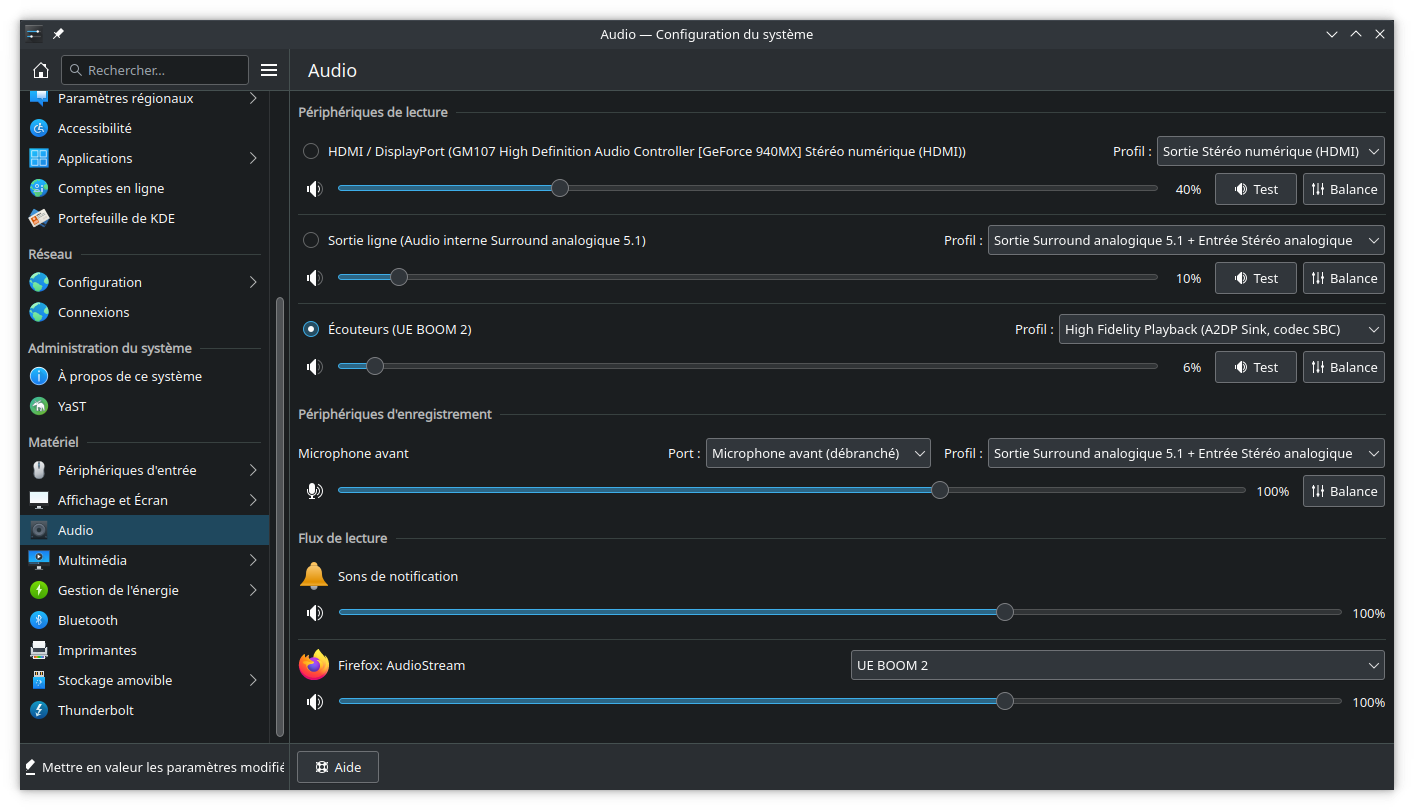
Task: Click the HDMI volume slider handle
Action: [560, 188]
